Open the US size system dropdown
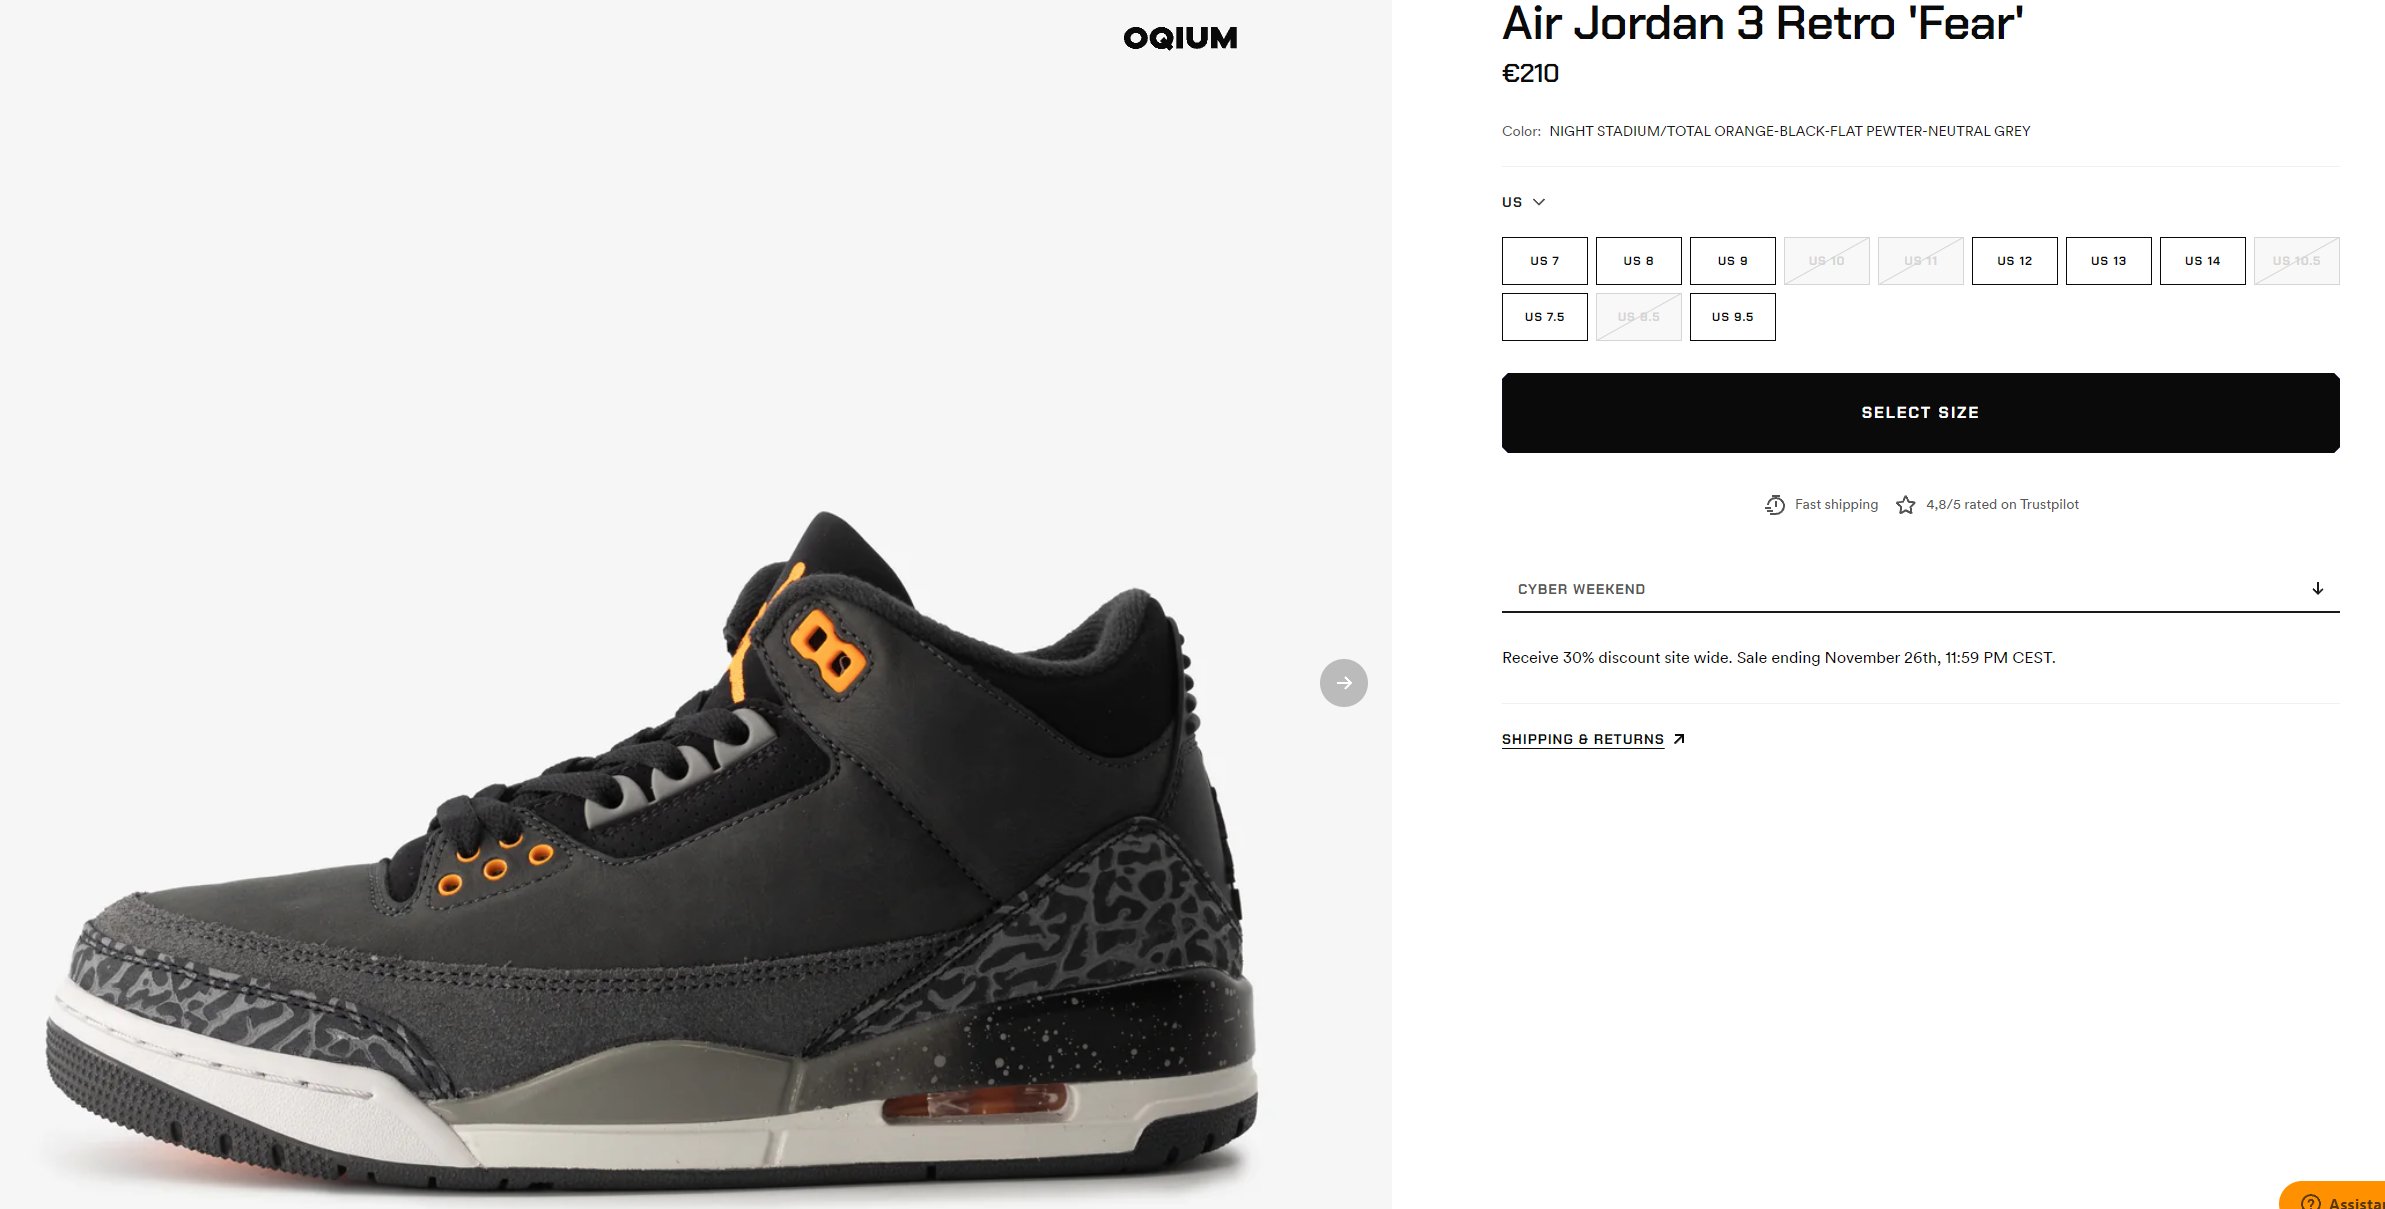 pos(1523,202)
